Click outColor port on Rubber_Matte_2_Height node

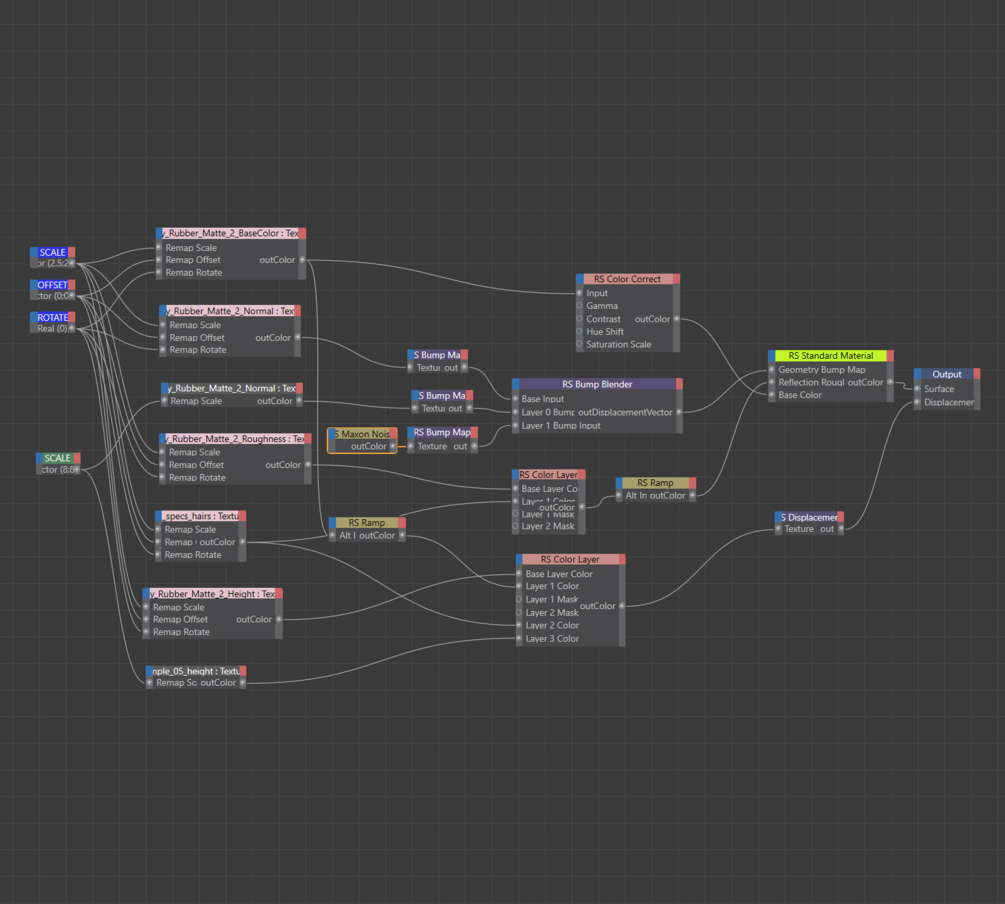pyautogui.click(x=279, y=619)
